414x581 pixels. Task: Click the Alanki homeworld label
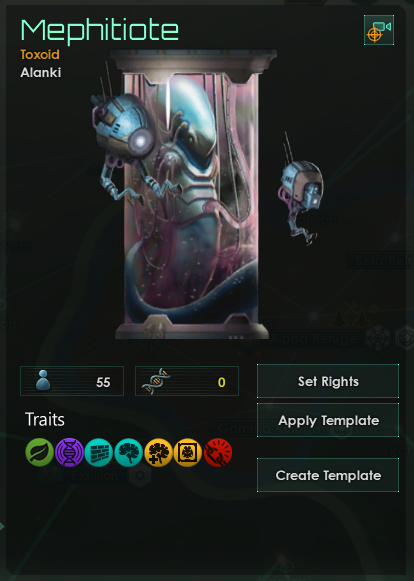[x=41, y=73]
